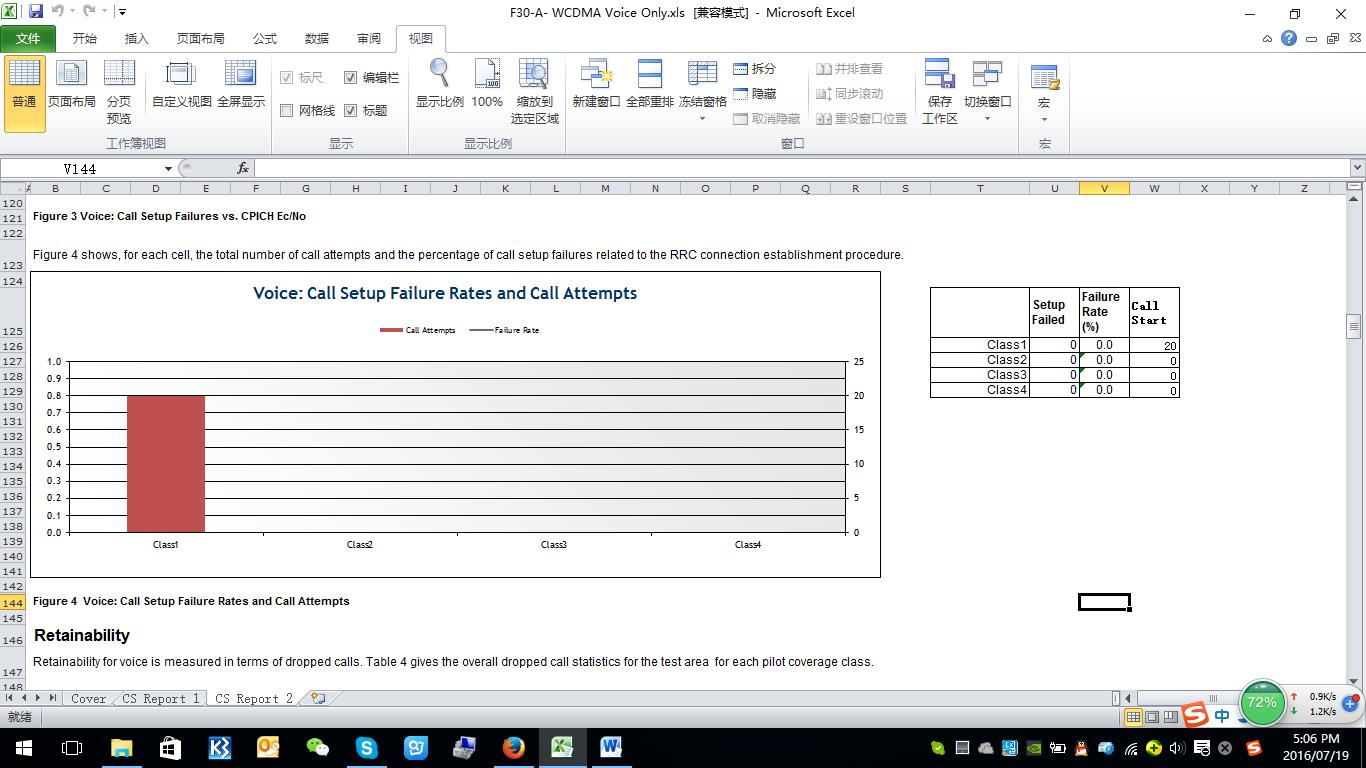
Task: Enable the Gridlines (网格线) checkbox
Action: click(287, 111)
